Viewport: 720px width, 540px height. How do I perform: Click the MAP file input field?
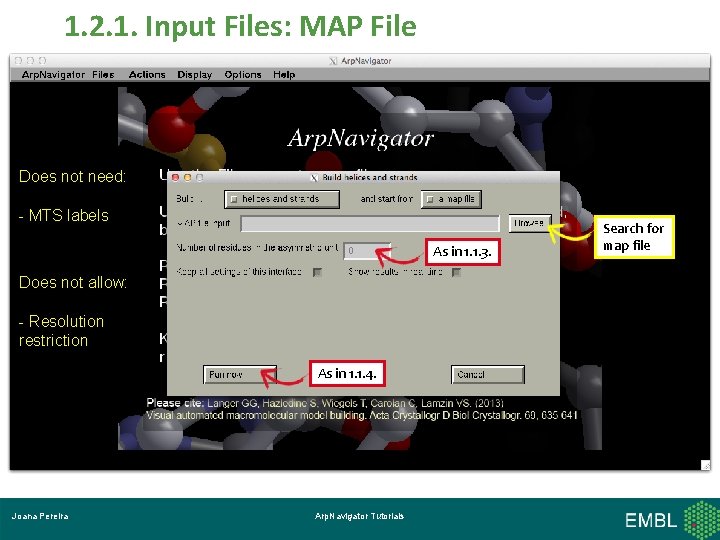(x=370, y=224)
